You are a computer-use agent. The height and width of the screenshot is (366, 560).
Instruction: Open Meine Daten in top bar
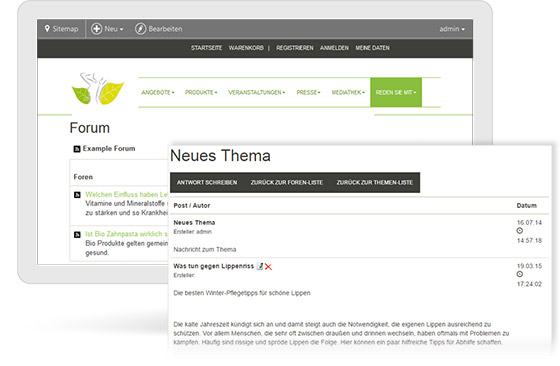(x=372, y=48)
